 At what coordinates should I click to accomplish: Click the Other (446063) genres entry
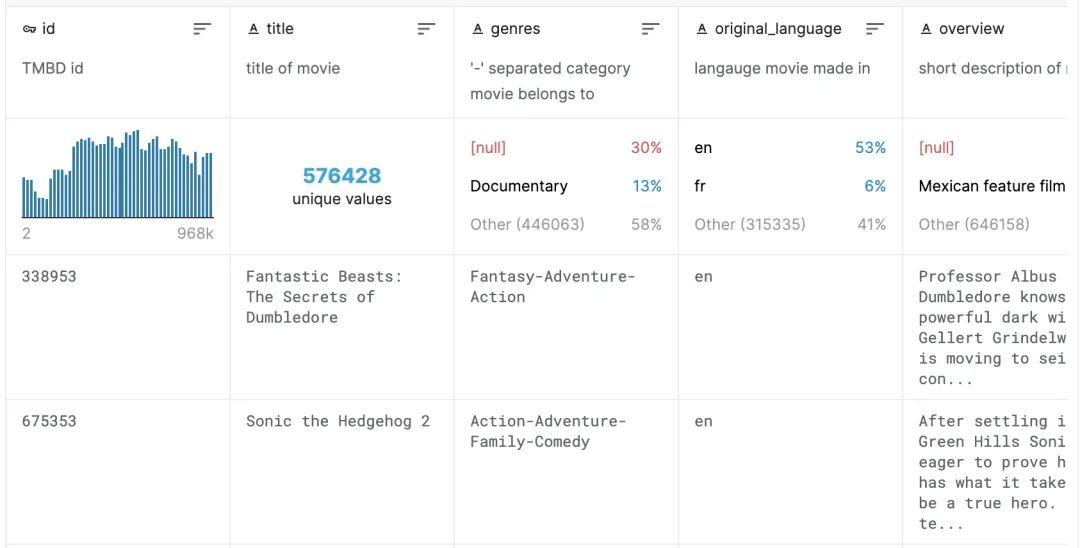click(527, 224)
